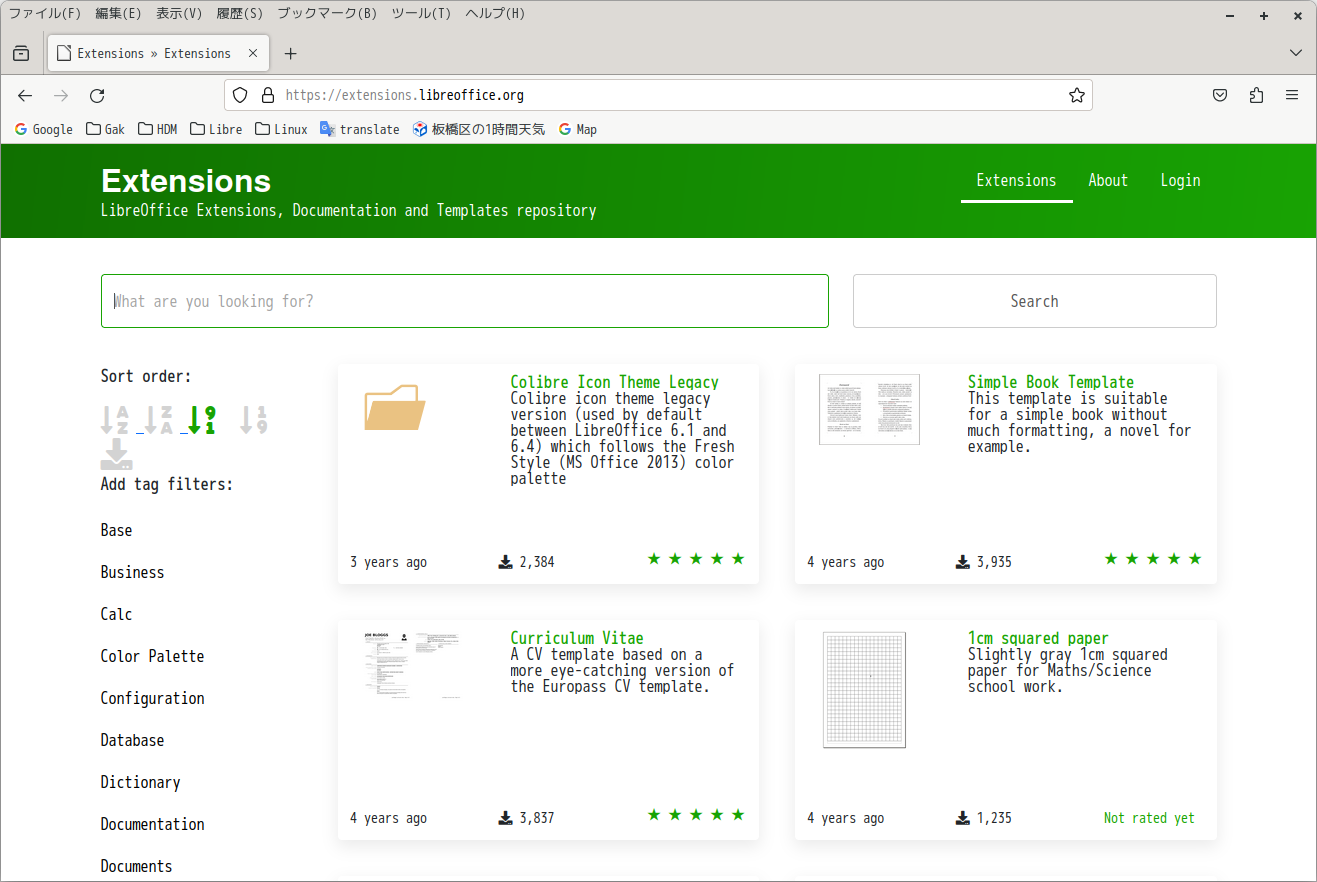This screenshot has height=882, width=1317.
Task: Click the Search button
Action: (1034, 301)
